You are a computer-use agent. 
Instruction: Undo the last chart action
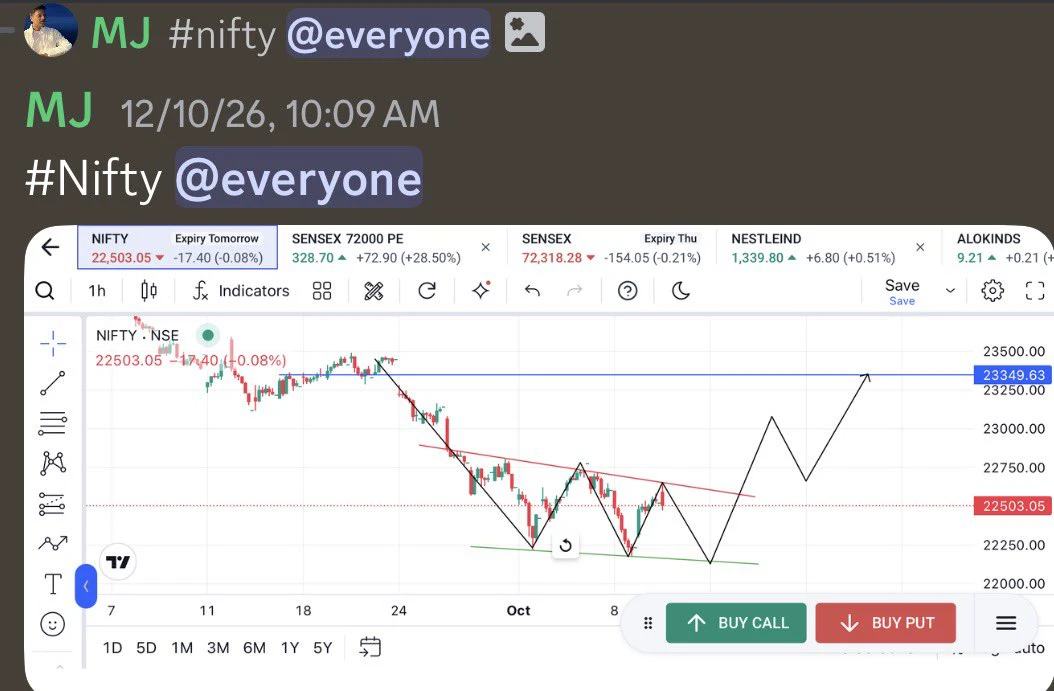(x=532, y=290)
